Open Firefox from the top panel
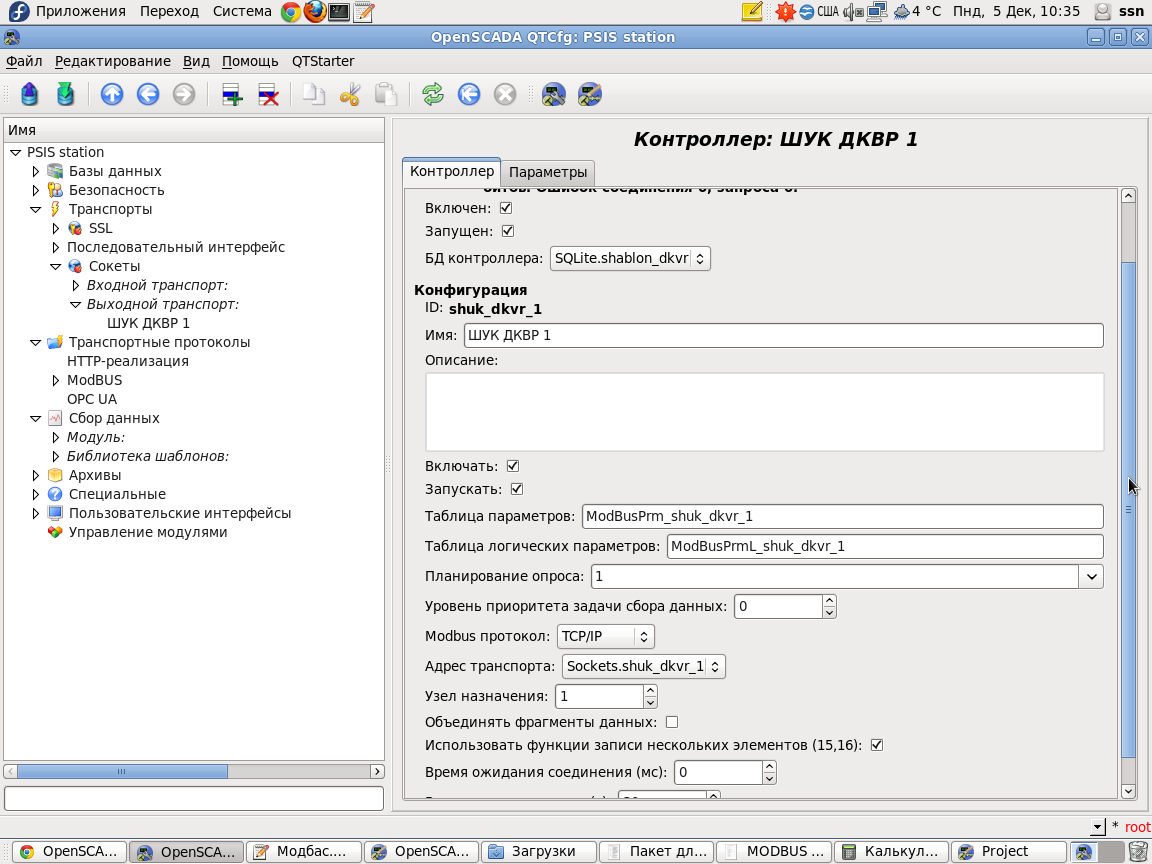 click(315, 12)
